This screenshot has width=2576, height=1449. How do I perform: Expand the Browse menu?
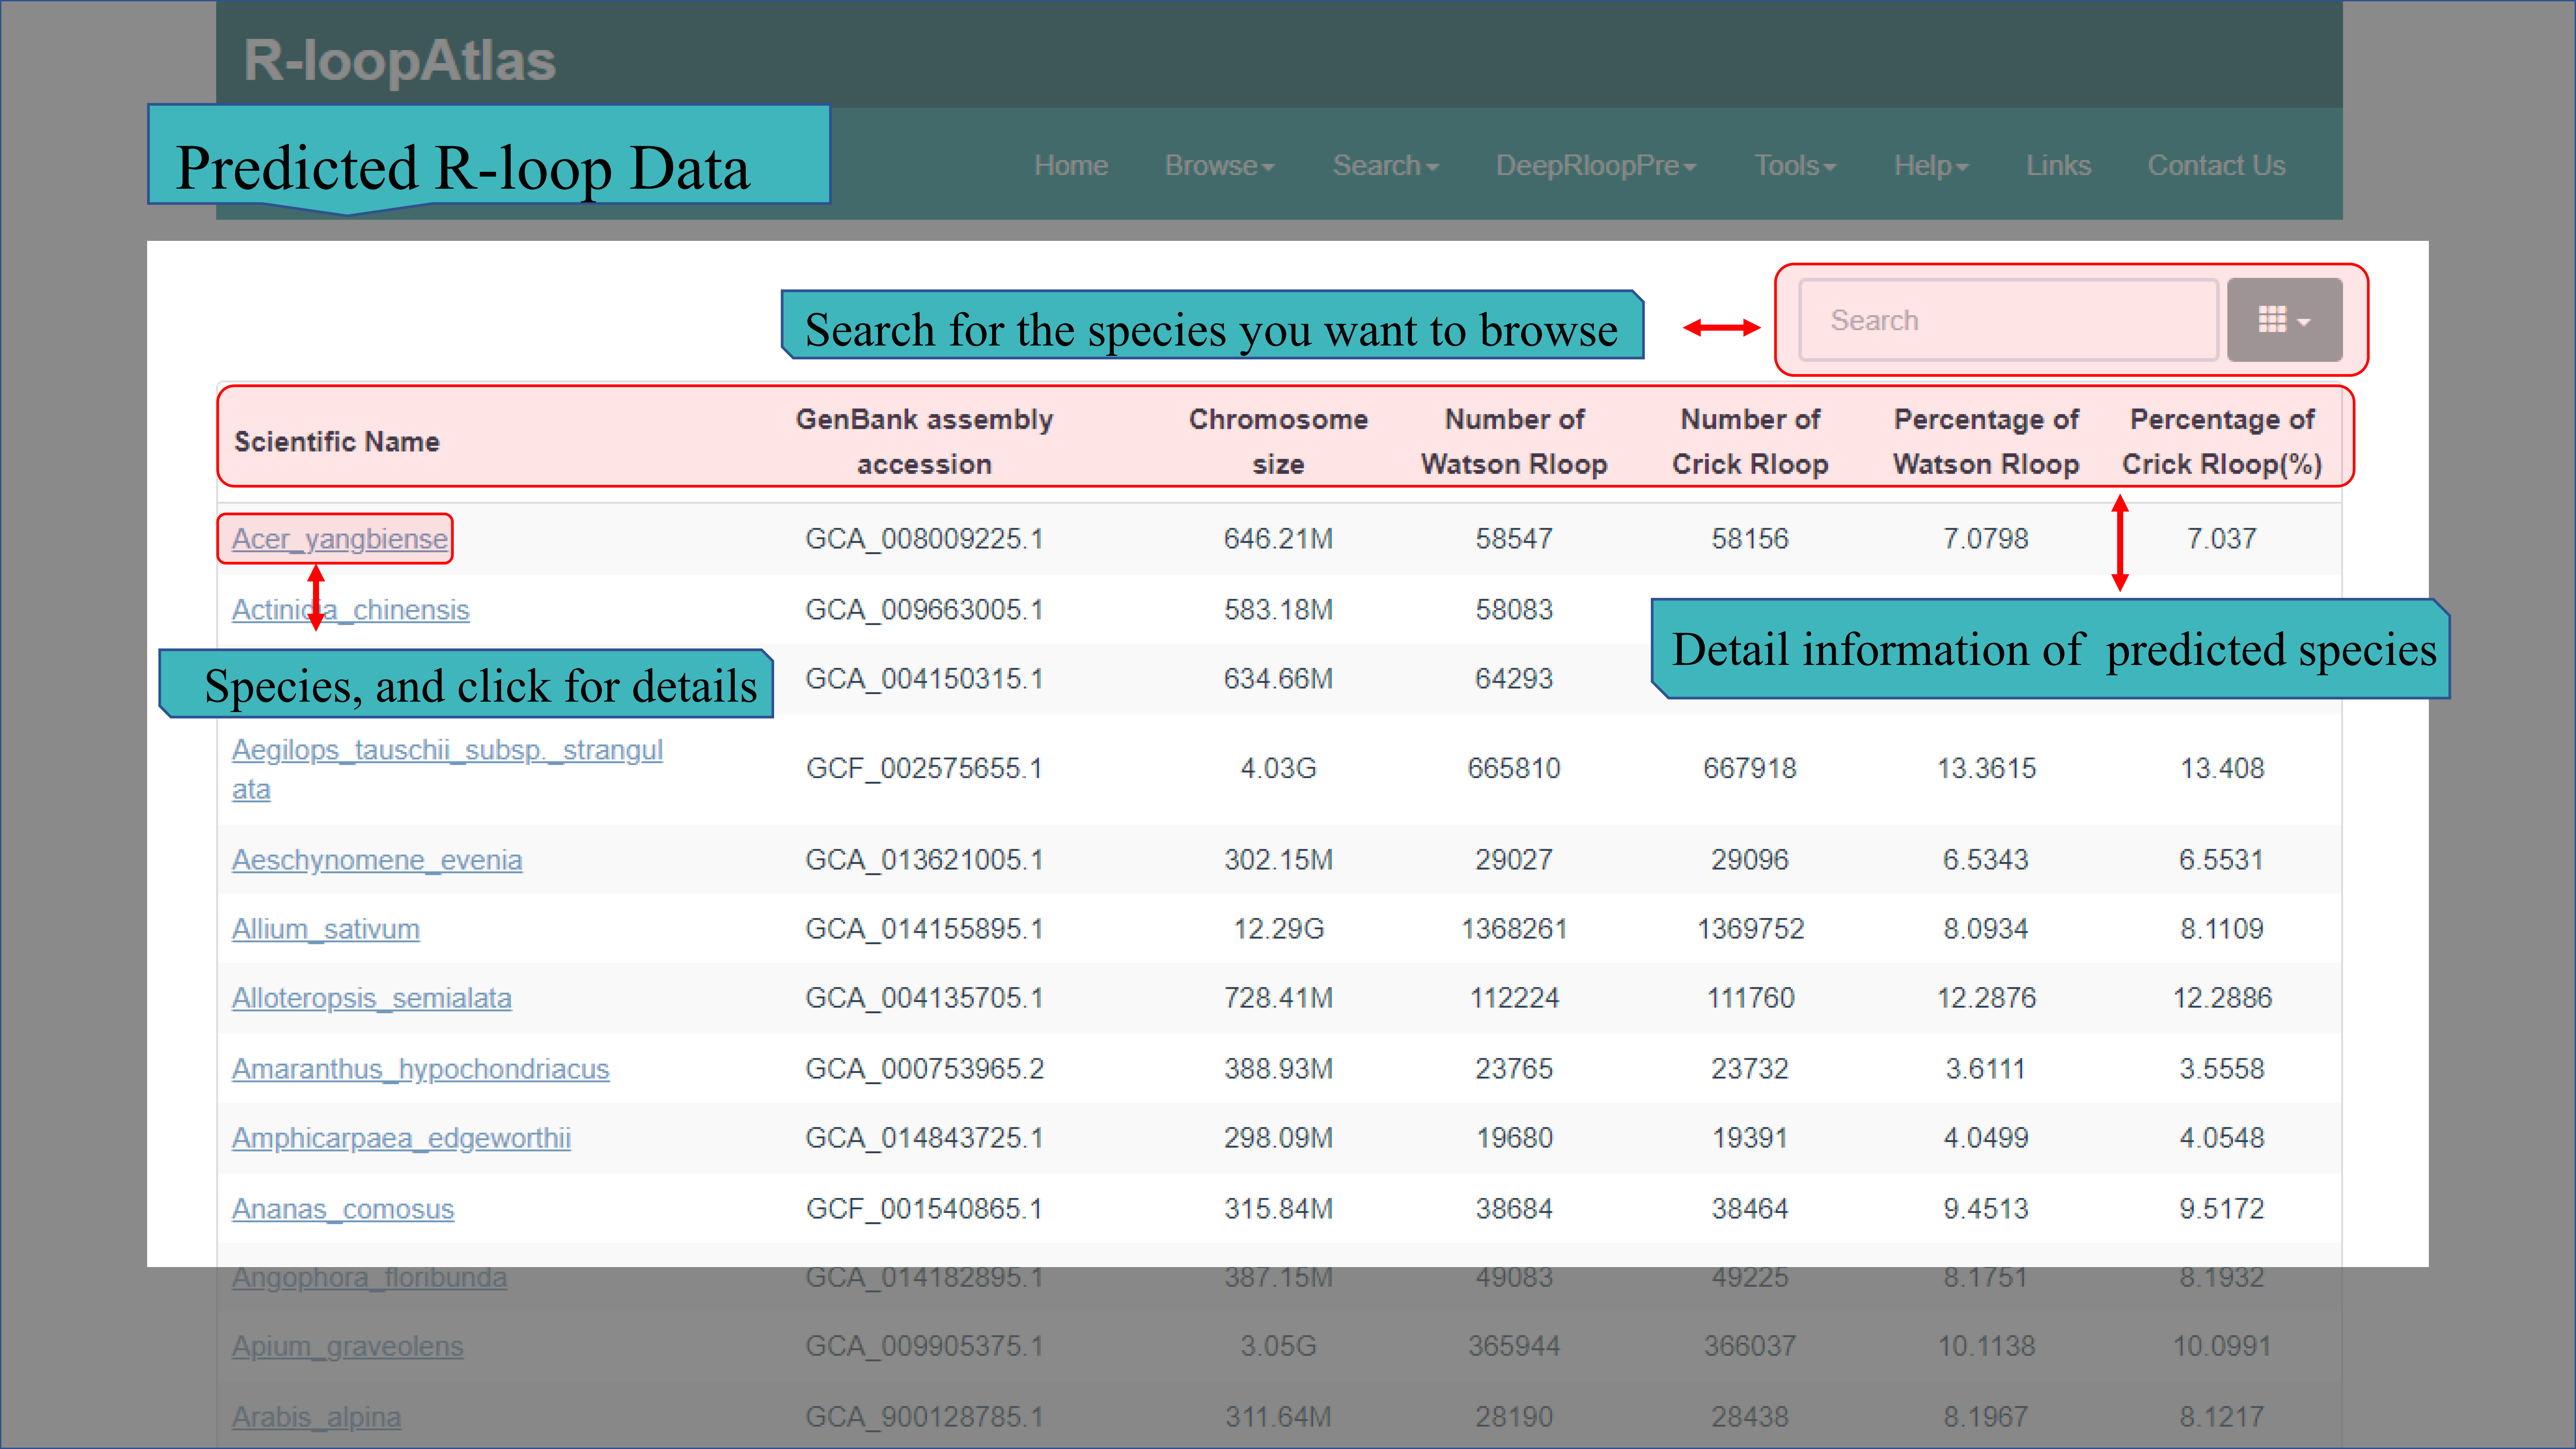click(1219, 165)
